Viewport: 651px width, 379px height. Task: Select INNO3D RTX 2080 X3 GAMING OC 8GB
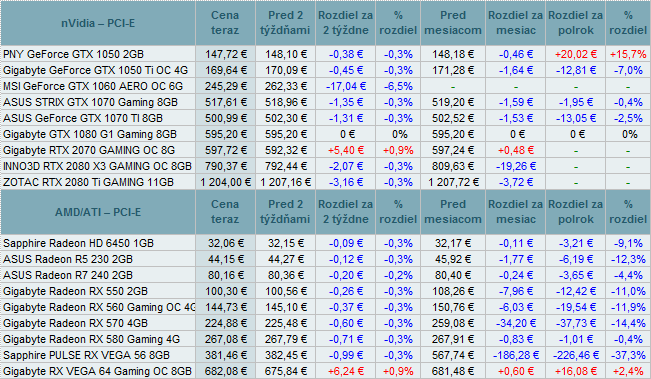point(98,166)
